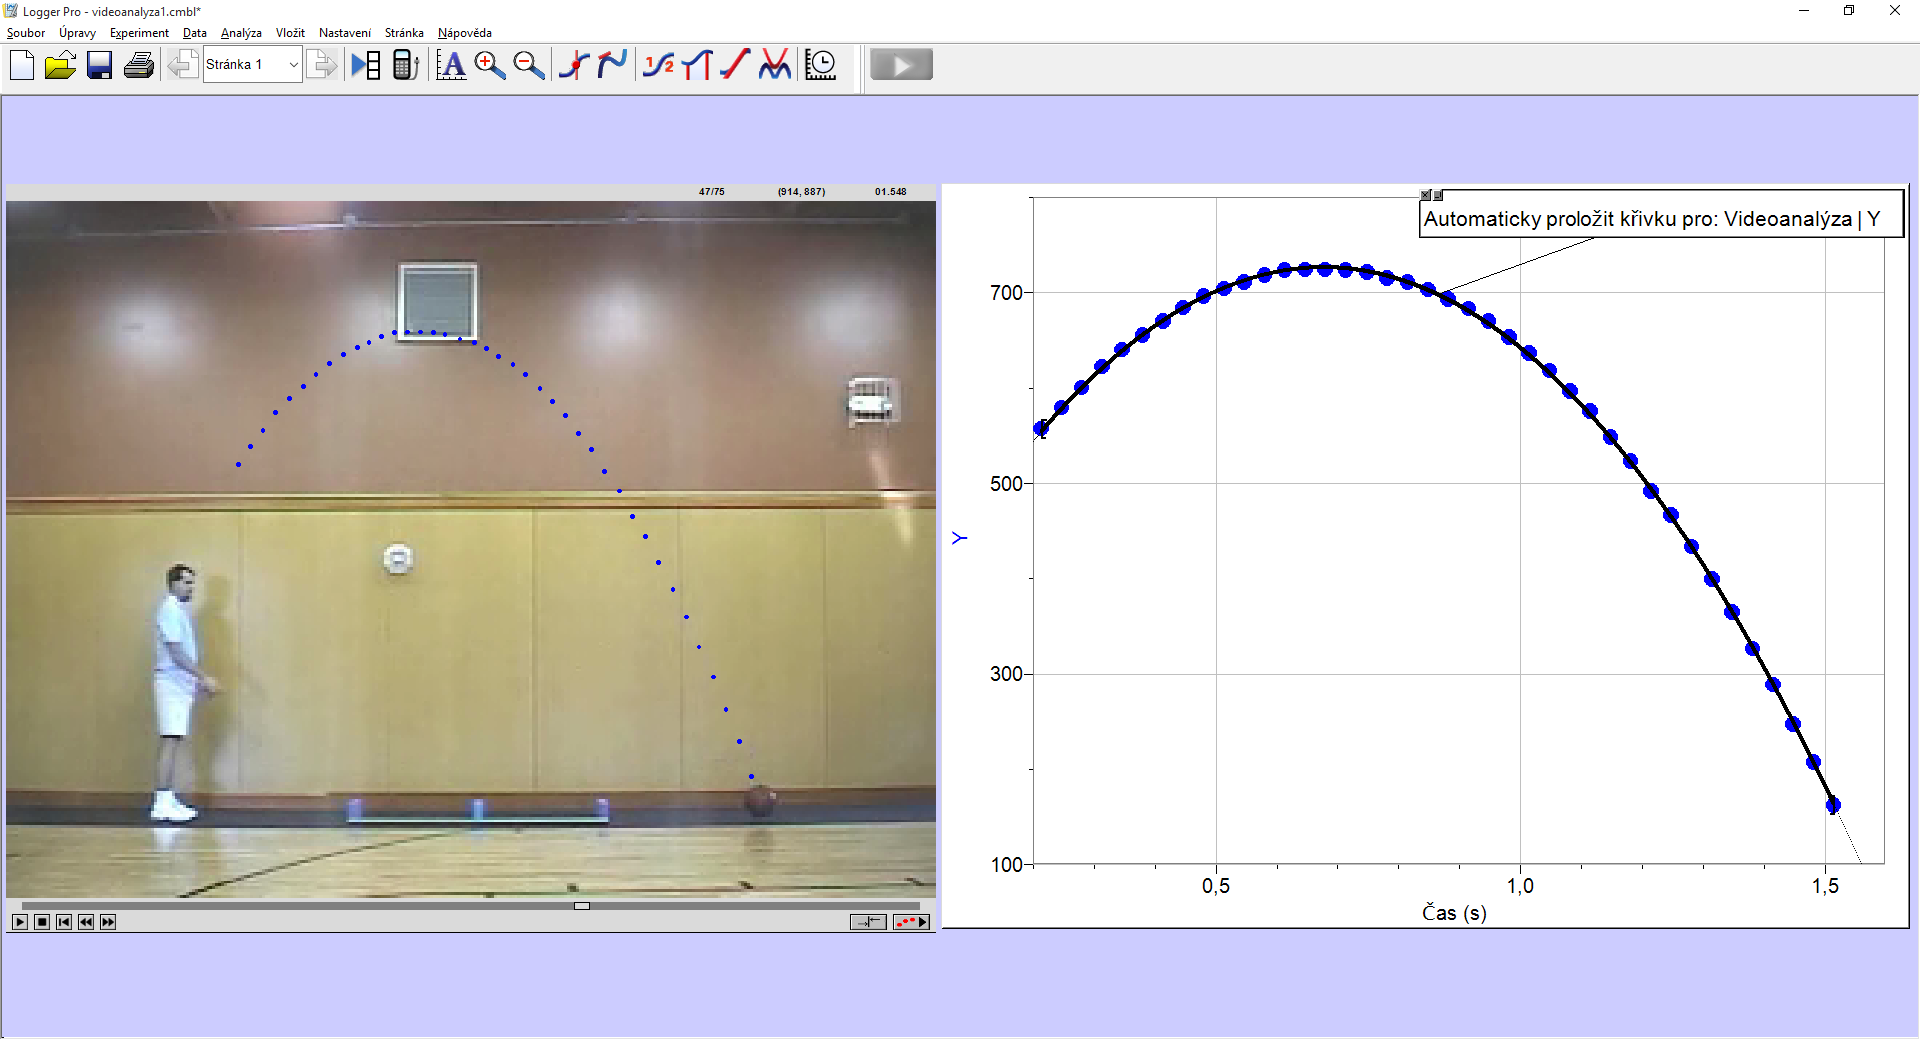Step back one video frame
This screenshot has width=1920, height=1039.
(86, 922)
